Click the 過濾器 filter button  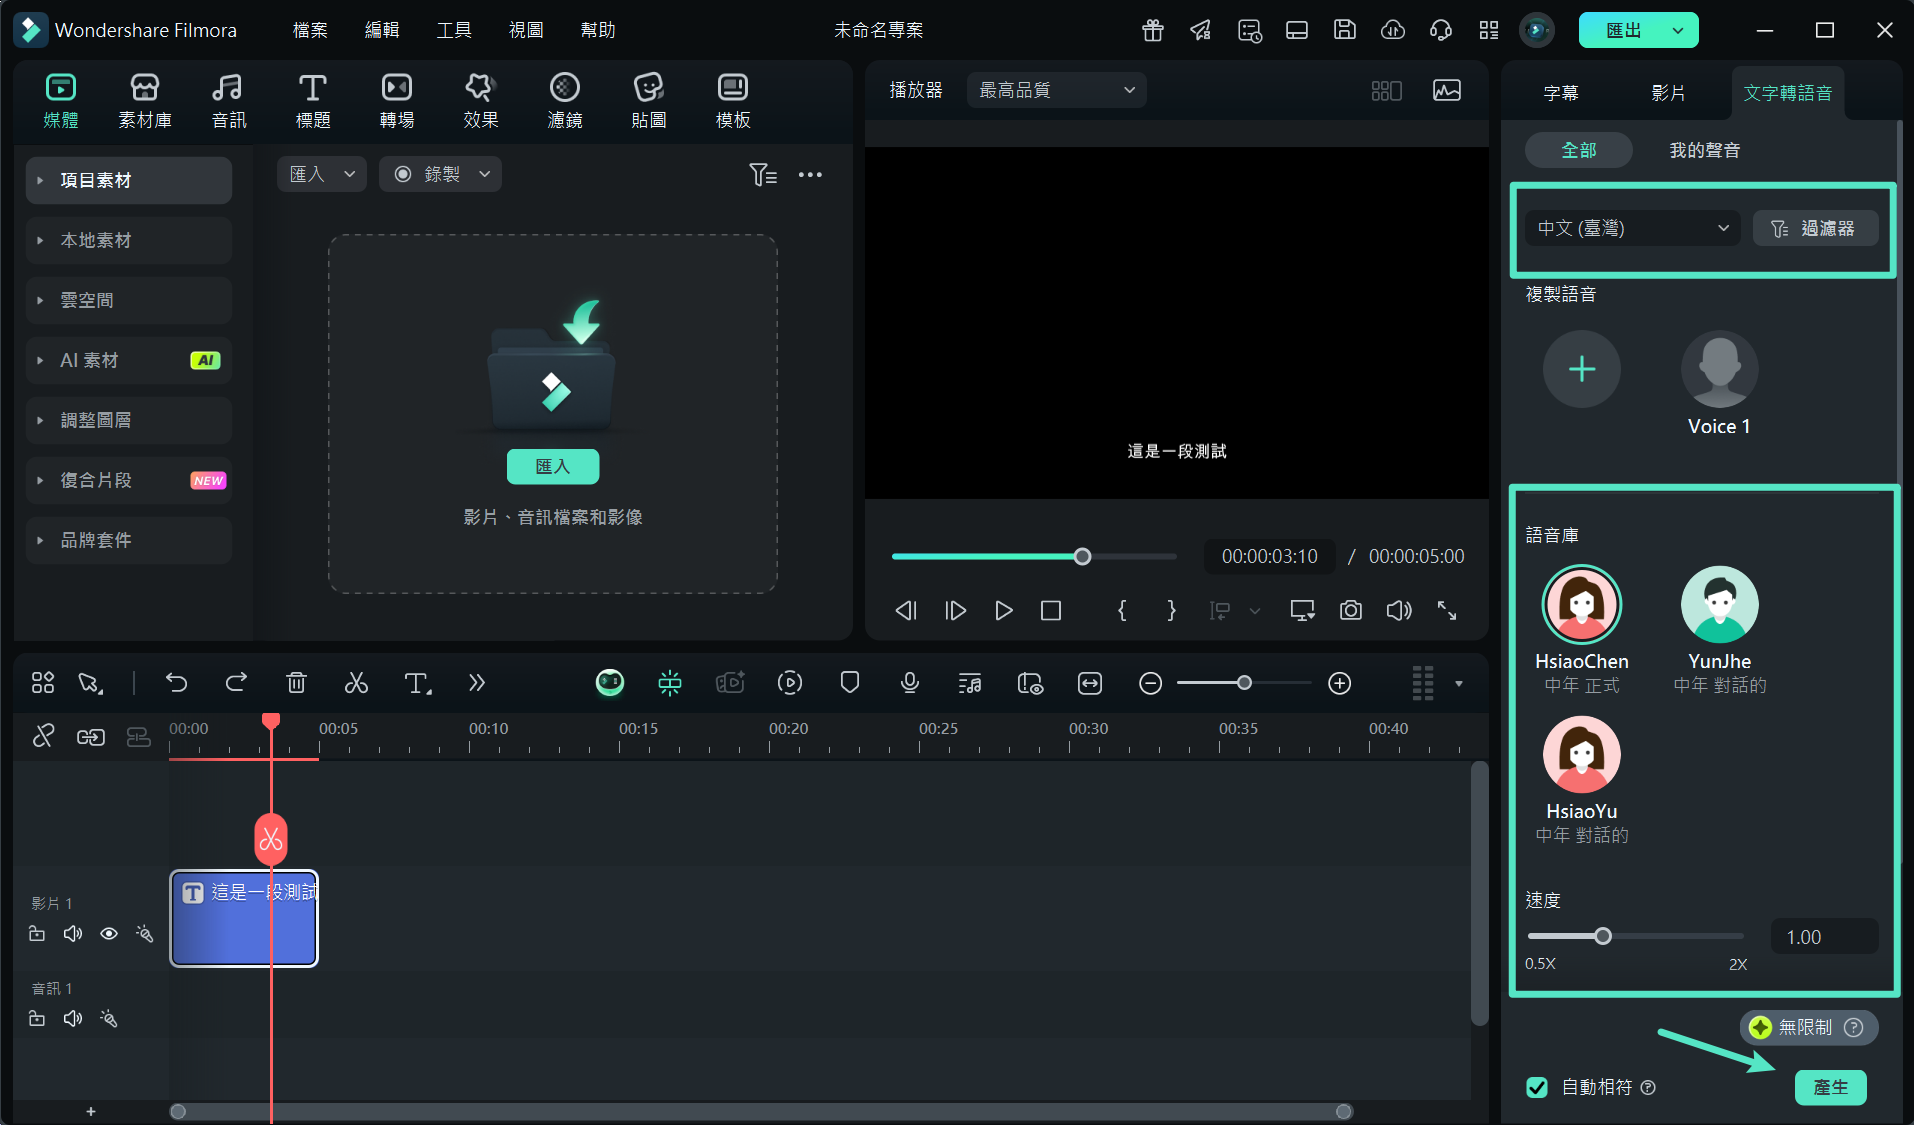[1815, 228]
